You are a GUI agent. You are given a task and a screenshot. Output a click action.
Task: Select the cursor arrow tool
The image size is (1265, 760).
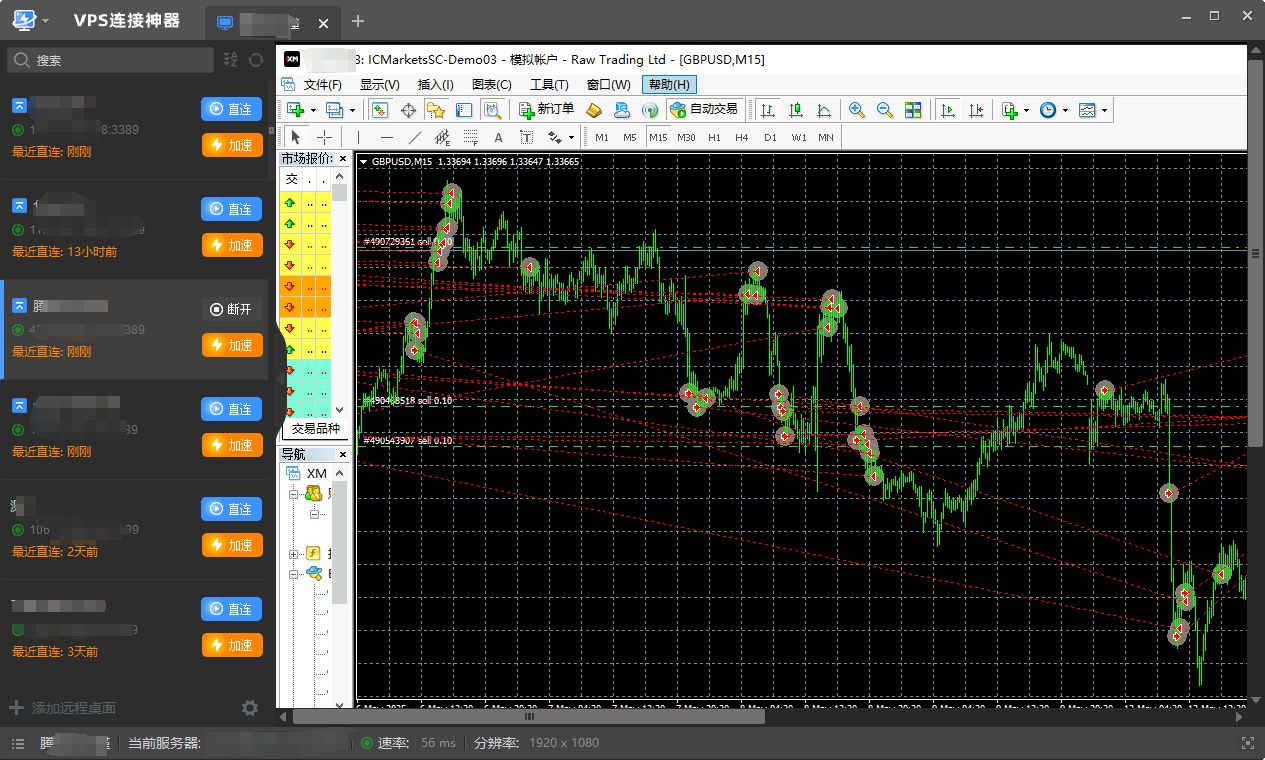pos(295,137)
